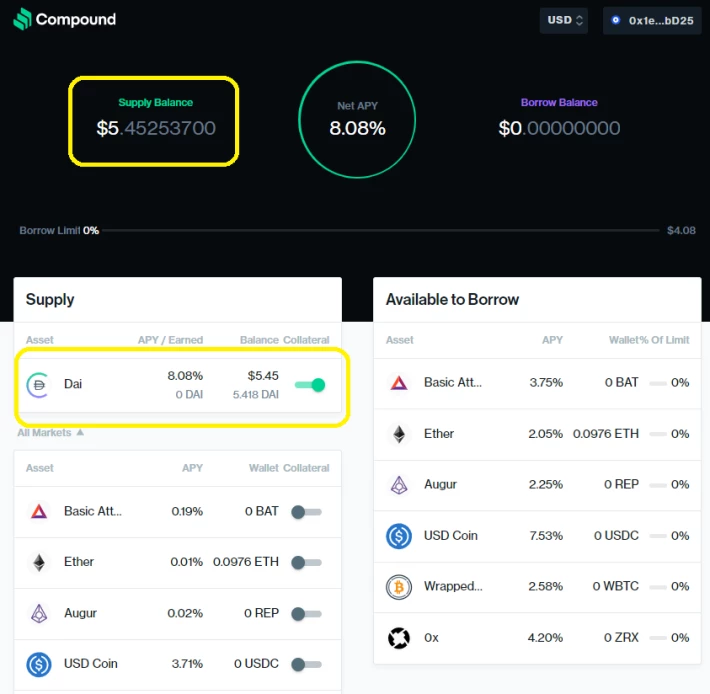Enable the Ether collateral toggle
The height and width of the screenshot is (694, 710).
click(307, 563)
